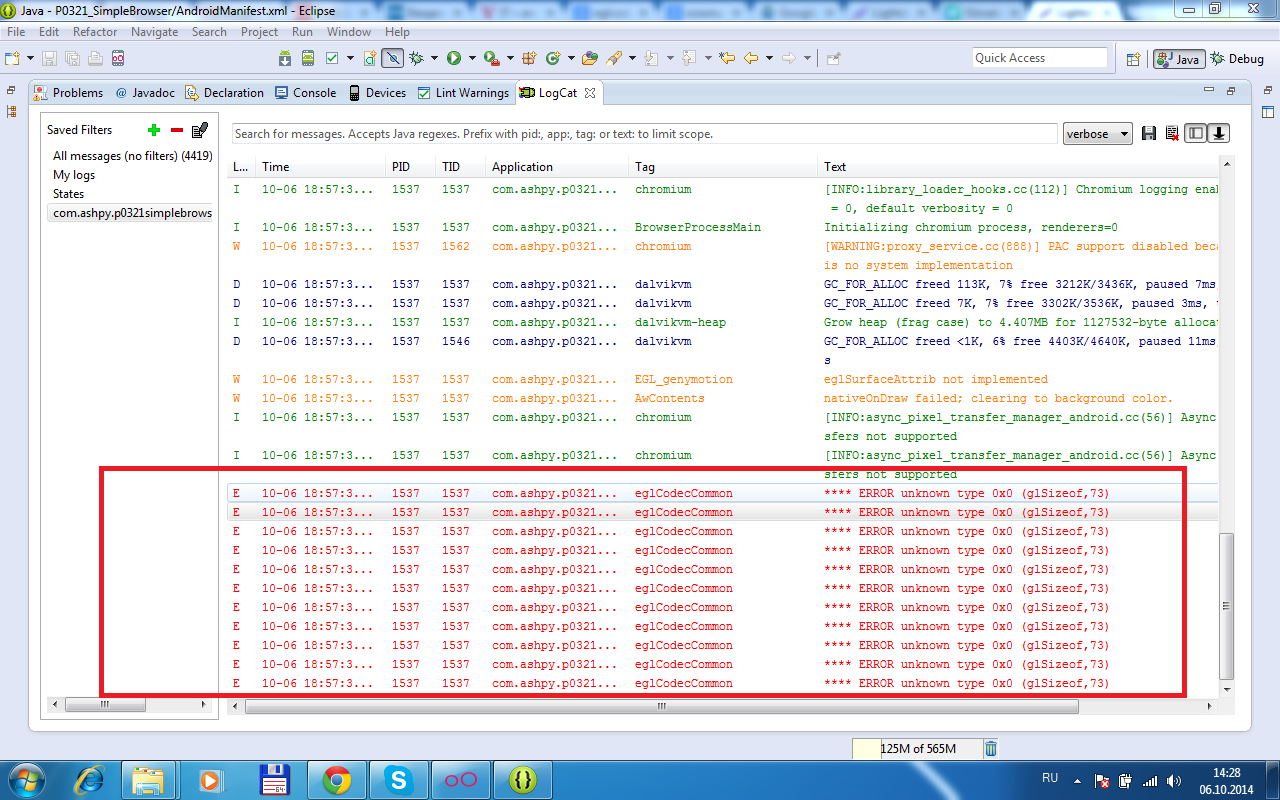The width and height of the screenshot is (1280, 800).
Task: Open Skype from the Windows taskbar
Action: click(x=398, y=779)
